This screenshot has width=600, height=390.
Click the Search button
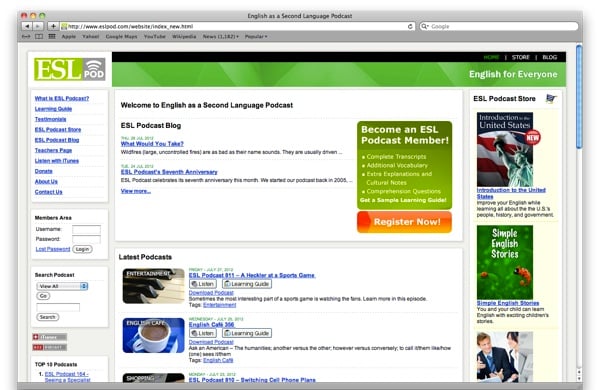pos(48,317)
